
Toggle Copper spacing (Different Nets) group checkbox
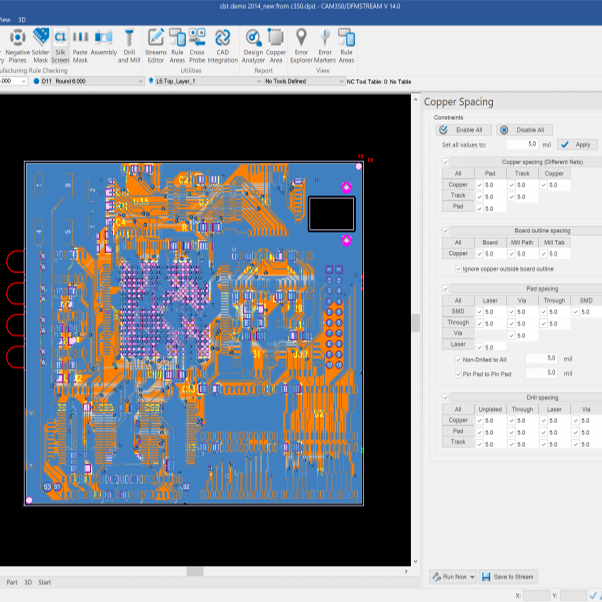tap(445, 162)
